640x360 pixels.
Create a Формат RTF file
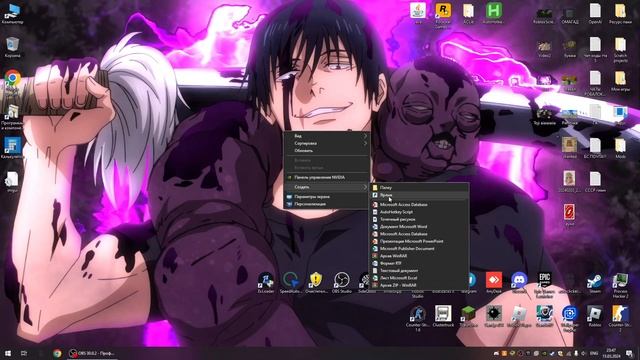(x=419, y=263)
